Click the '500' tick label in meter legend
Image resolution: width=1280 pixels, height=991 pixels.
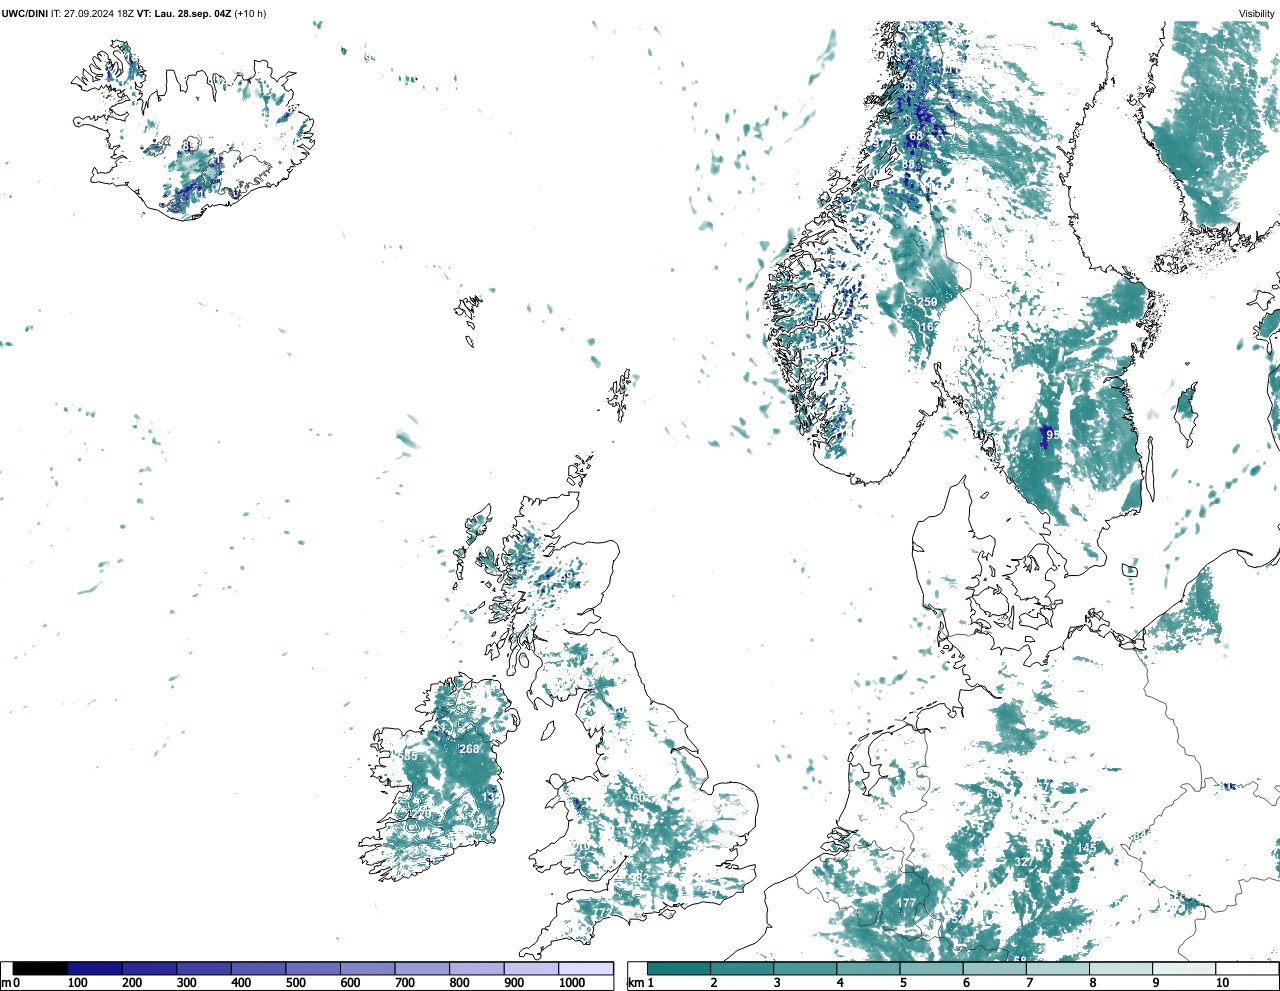click(295, 983)
